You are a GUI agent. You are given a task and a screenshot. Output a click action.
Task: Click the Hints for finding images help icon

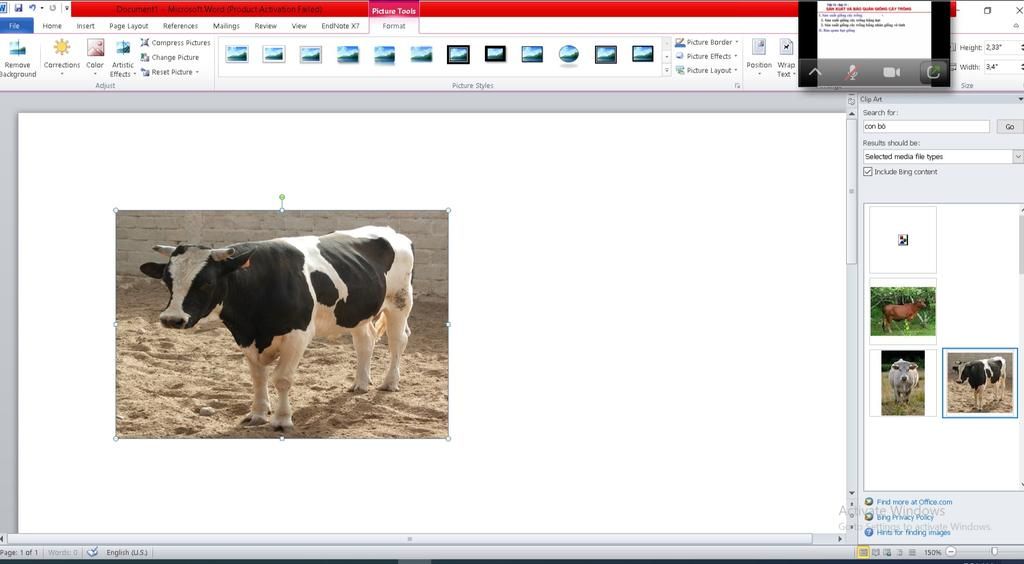point(869,533)
